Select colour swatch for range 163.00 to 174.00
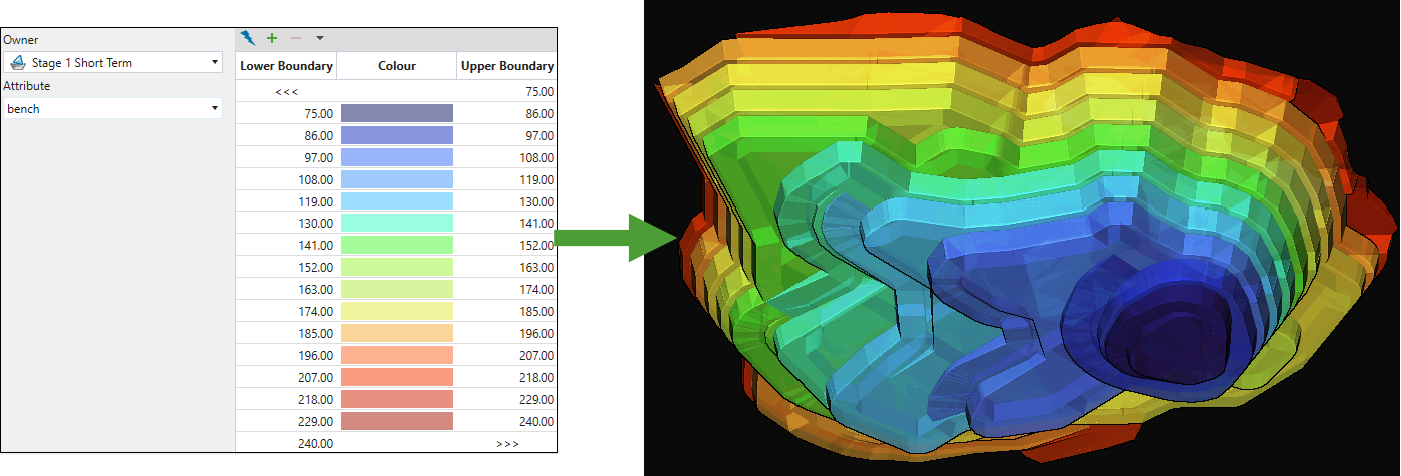Image resolution: width=1401 pixels, height=476 pixels. [x=397, y=289]
